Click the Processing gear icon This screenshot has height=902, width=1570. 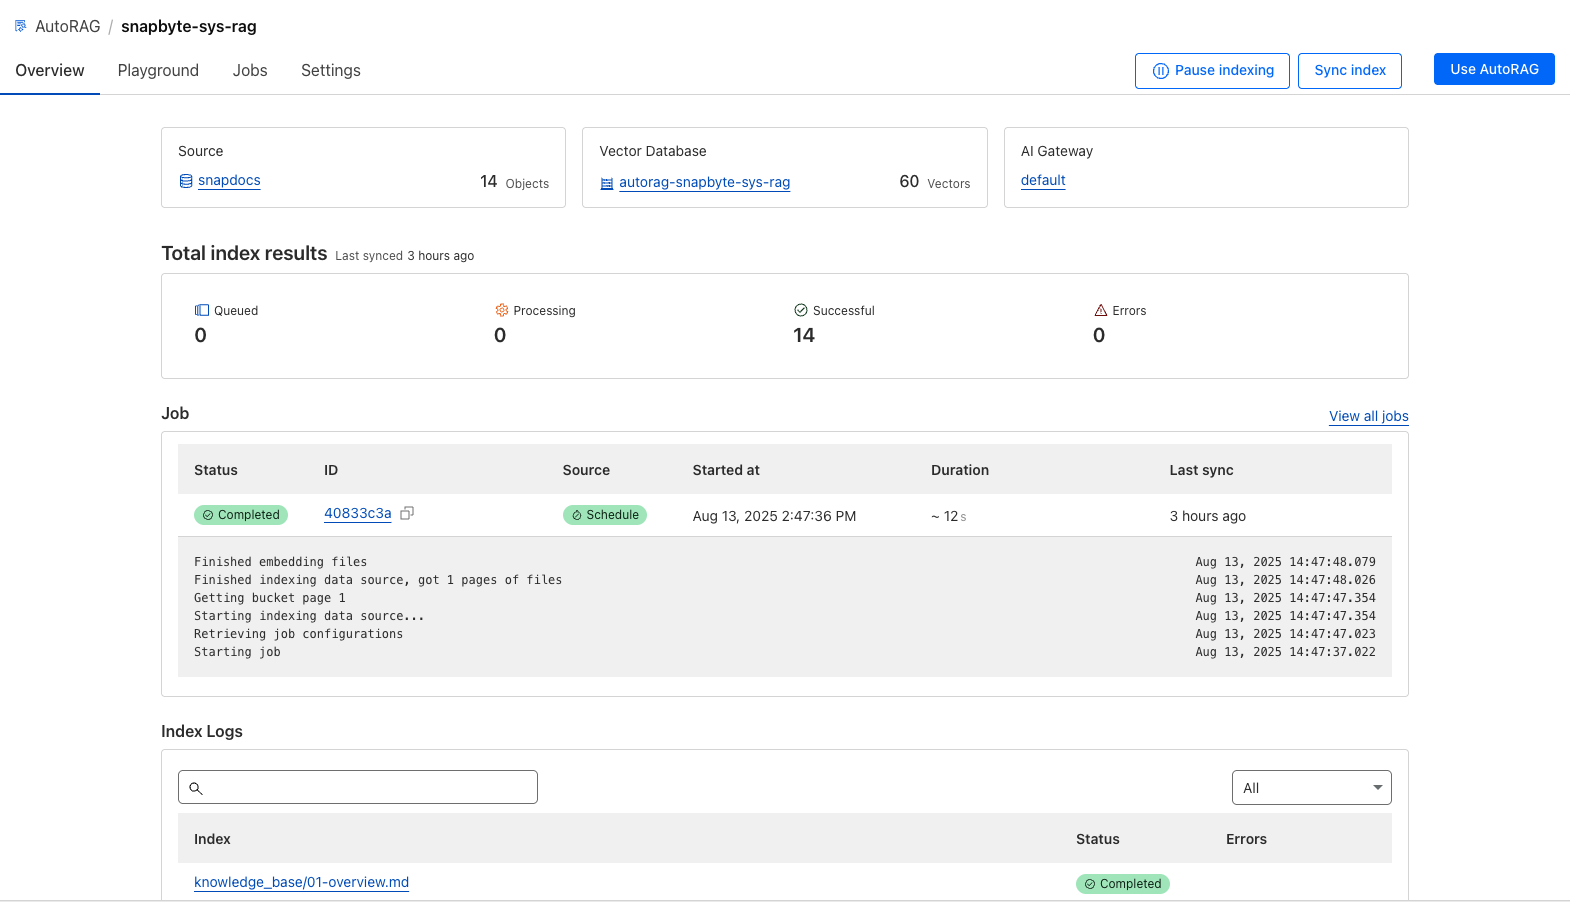[x=502, y=310]
